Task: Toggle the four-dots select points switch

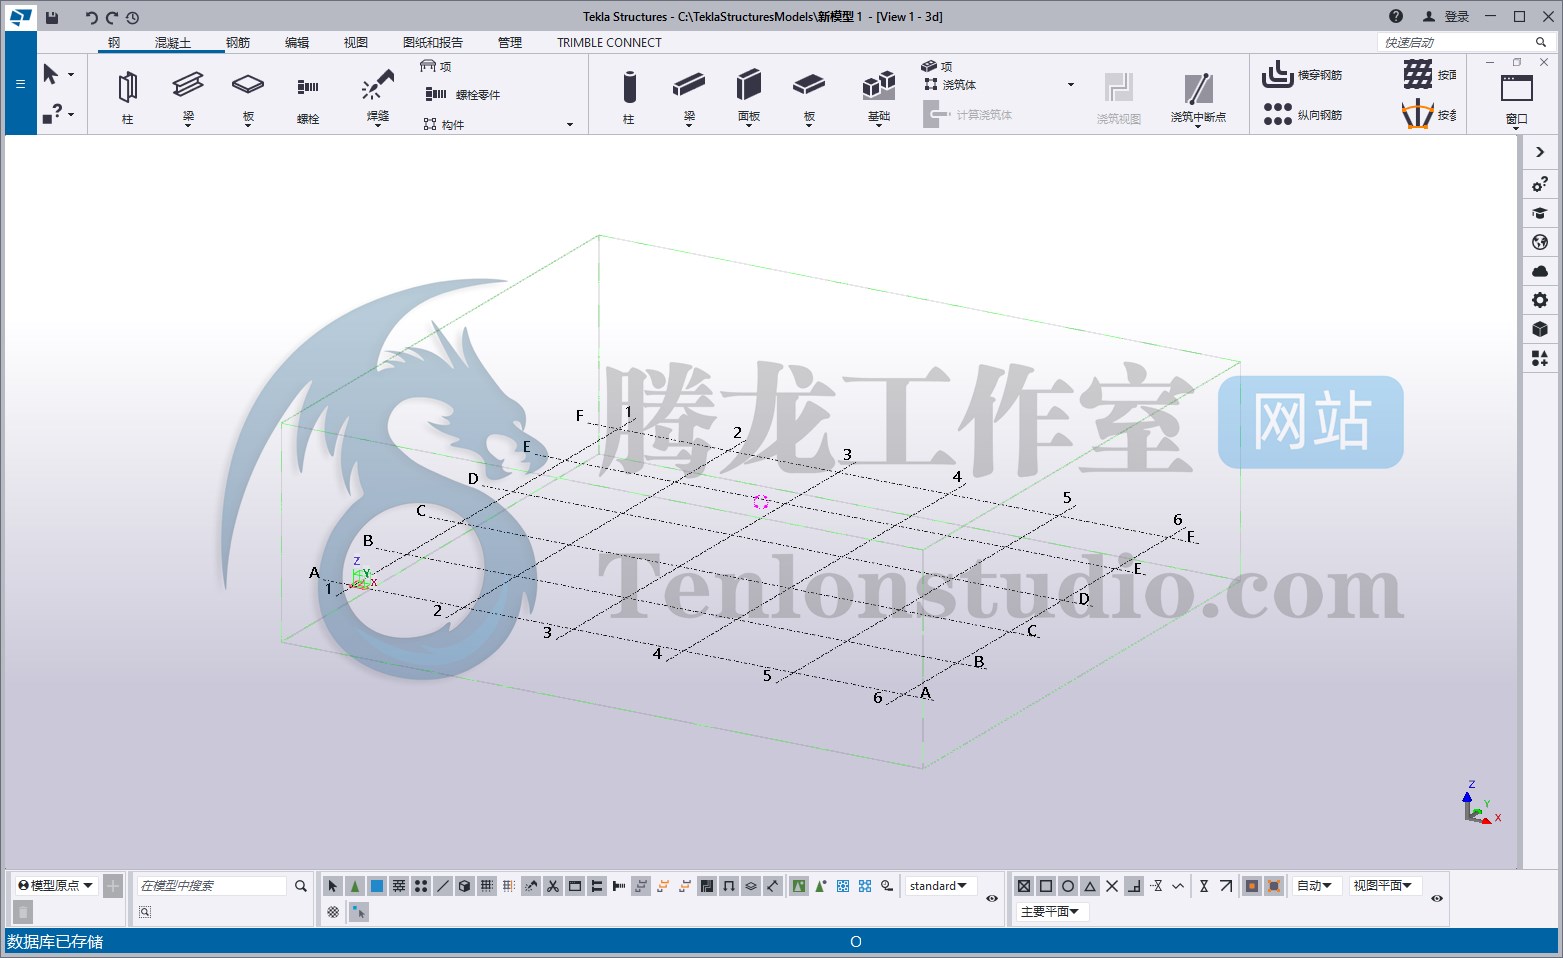Action: tap(421, 886)
